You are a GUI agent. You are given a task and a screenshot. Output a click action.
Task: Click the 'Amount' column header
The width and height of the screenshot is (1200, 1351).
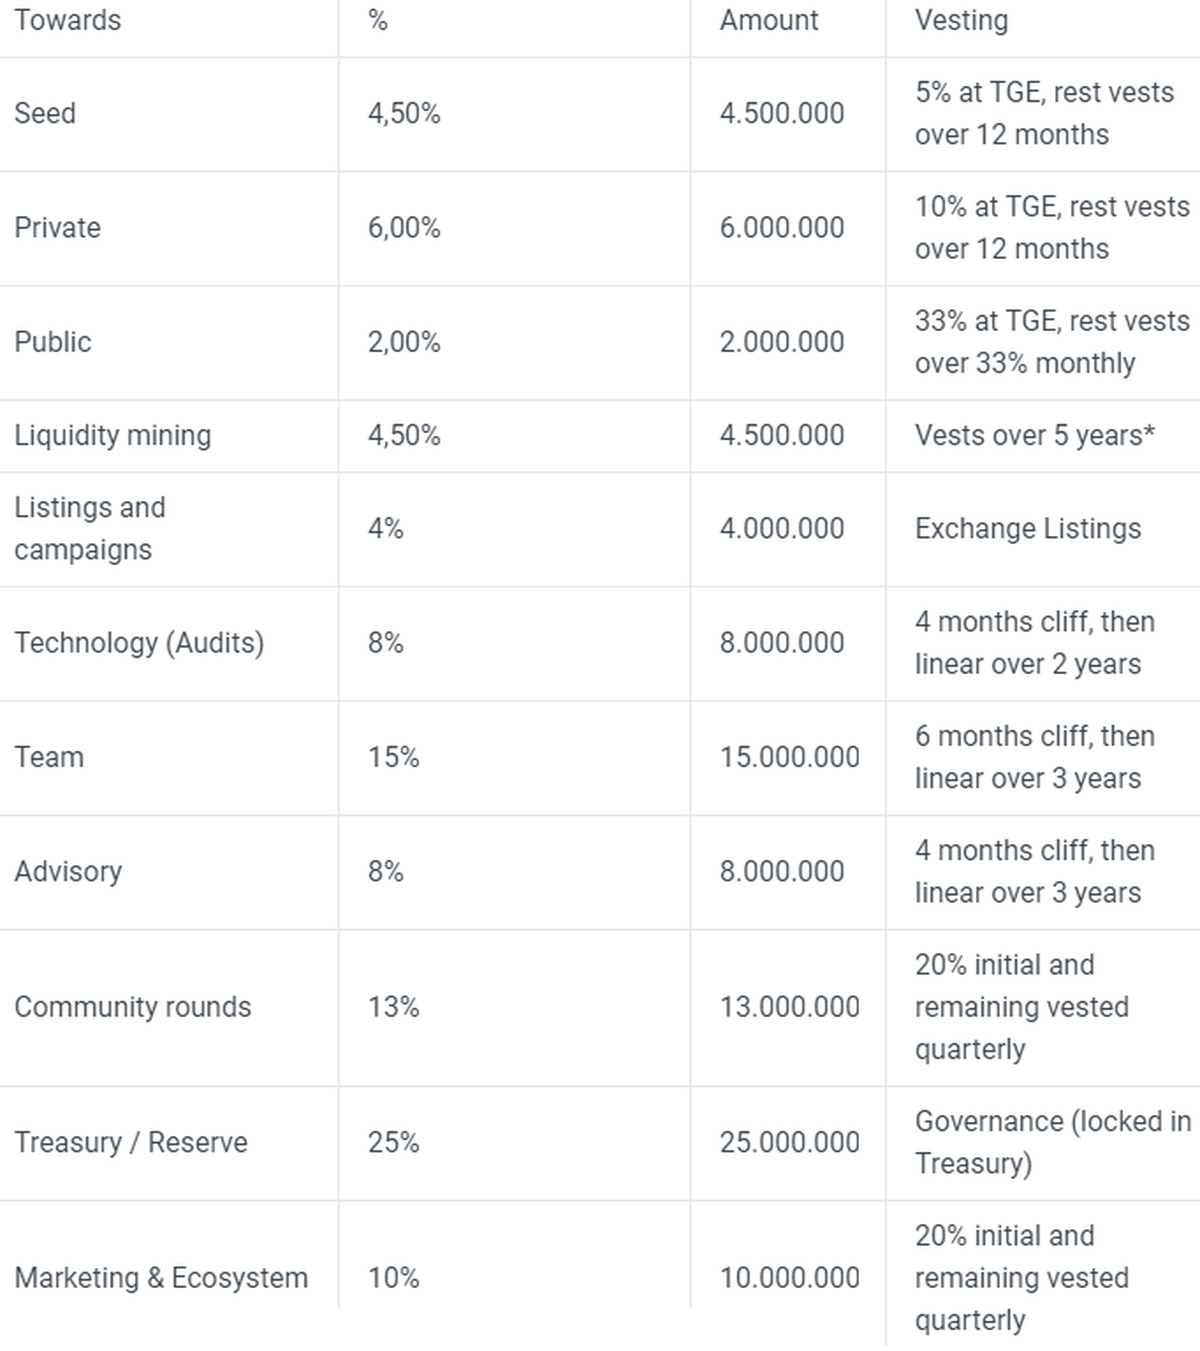pos(768,20)
